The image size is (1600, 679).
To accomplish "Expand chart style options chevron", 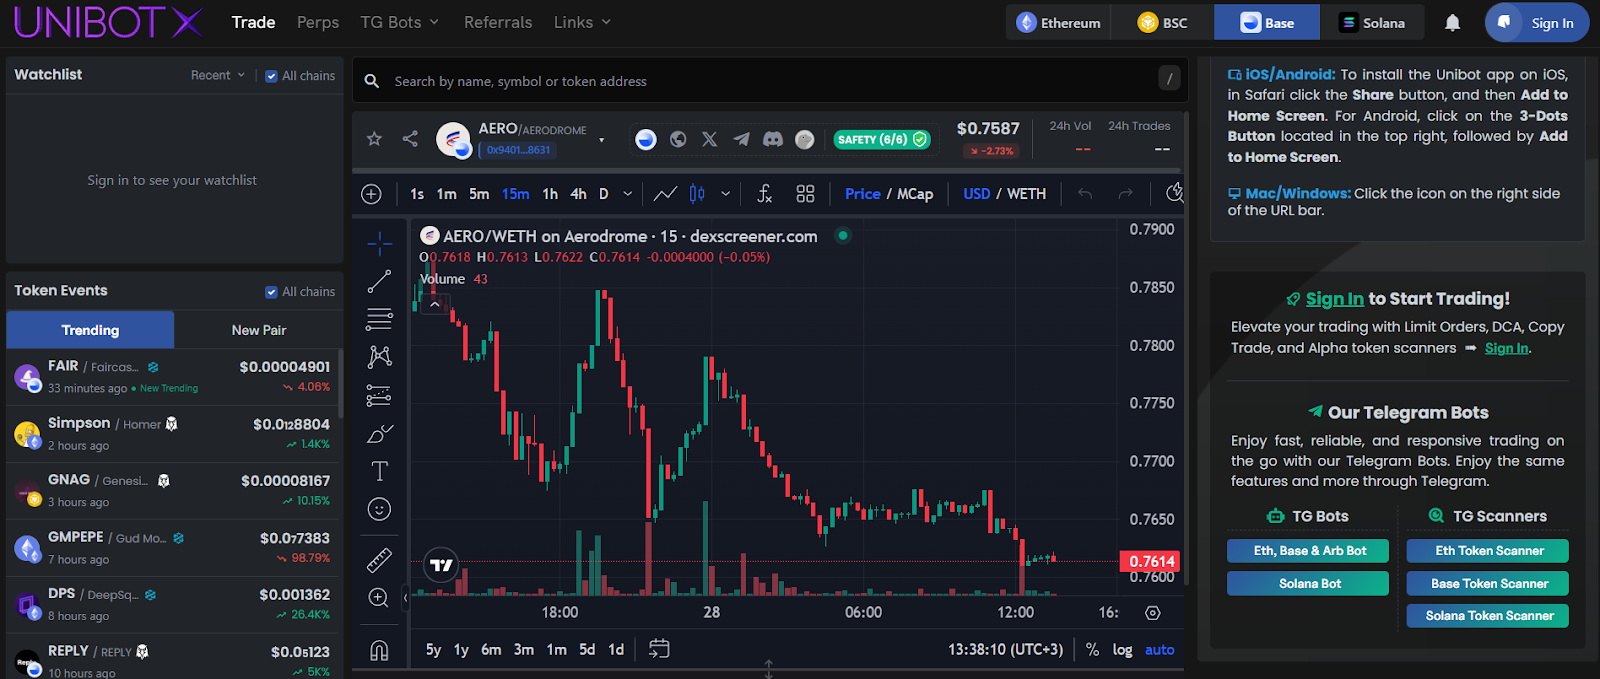I will click(x=726, y=194).
